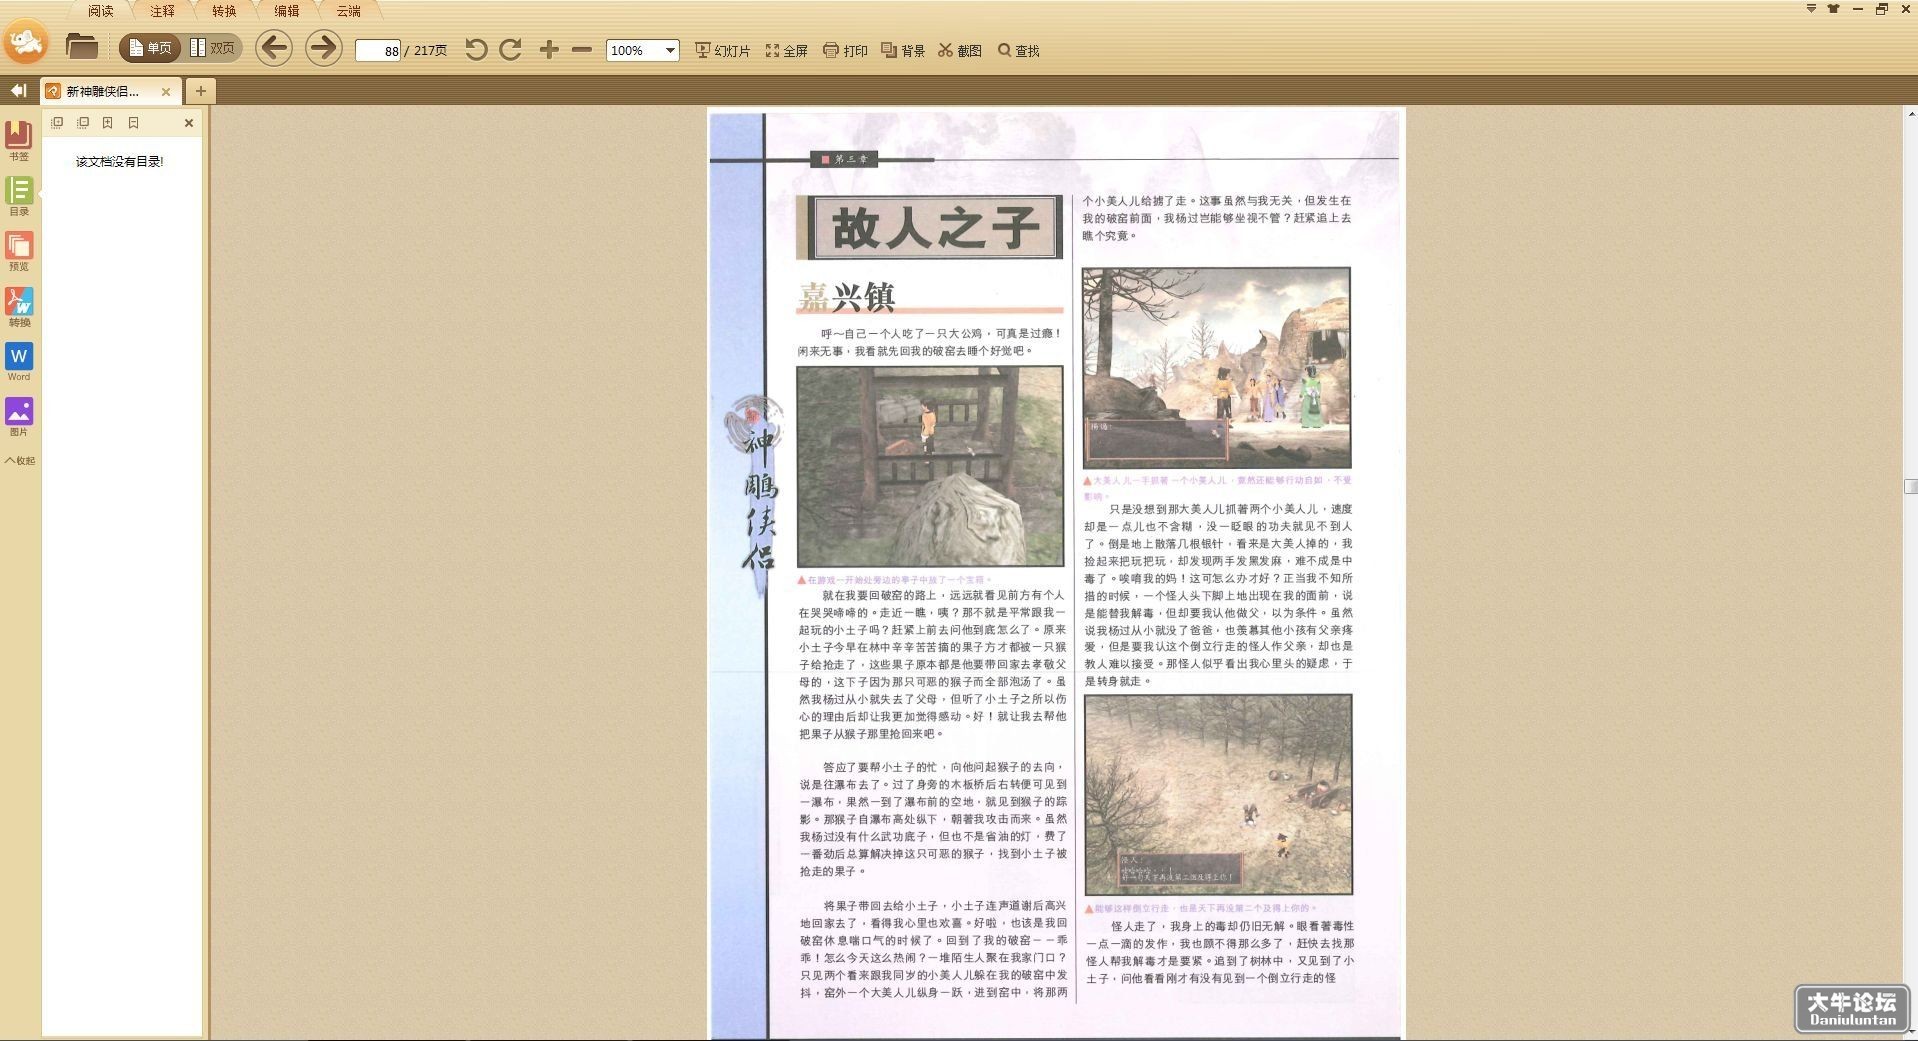Click the 幻灯片 slideshow button
1918x1041 pixels.
(x=722, y=50)
